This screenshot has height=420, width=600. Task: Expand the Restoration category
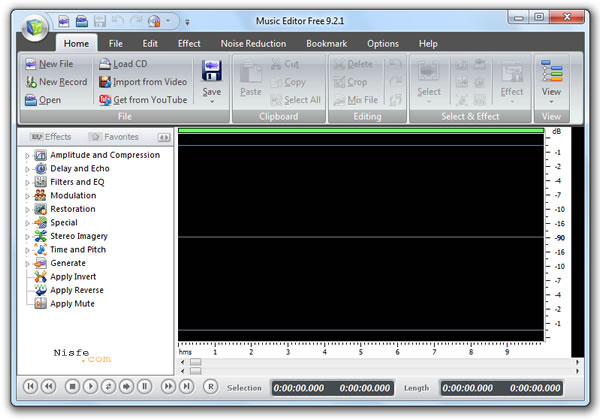[27, 210]
